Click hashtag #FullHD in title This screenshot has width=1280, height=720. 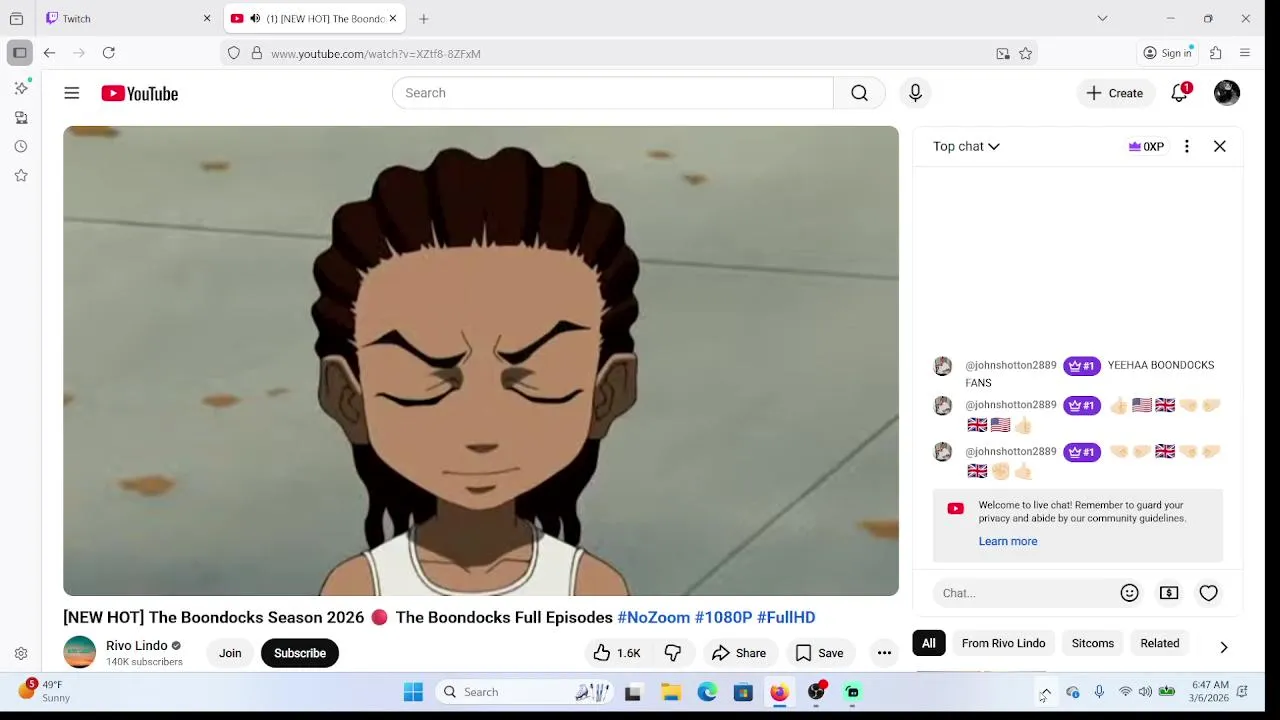coord(786,617)
